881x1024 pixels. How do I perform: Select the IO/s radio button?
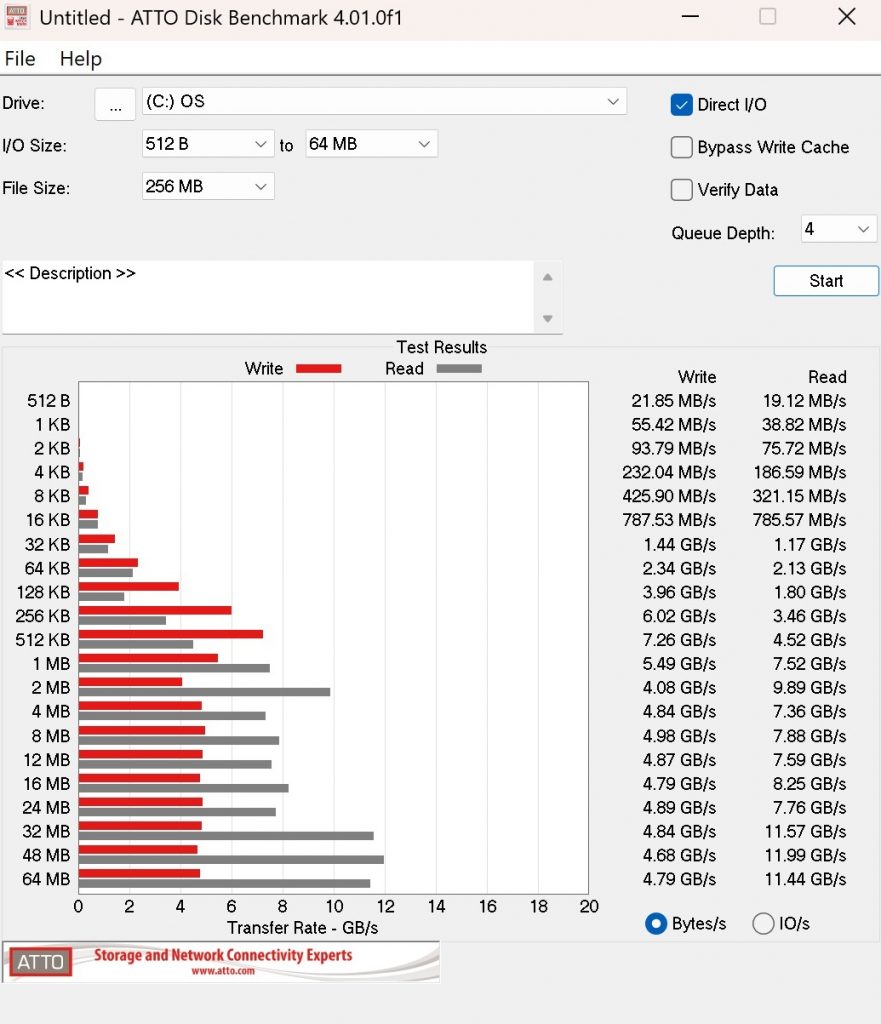tap(763, 924)
